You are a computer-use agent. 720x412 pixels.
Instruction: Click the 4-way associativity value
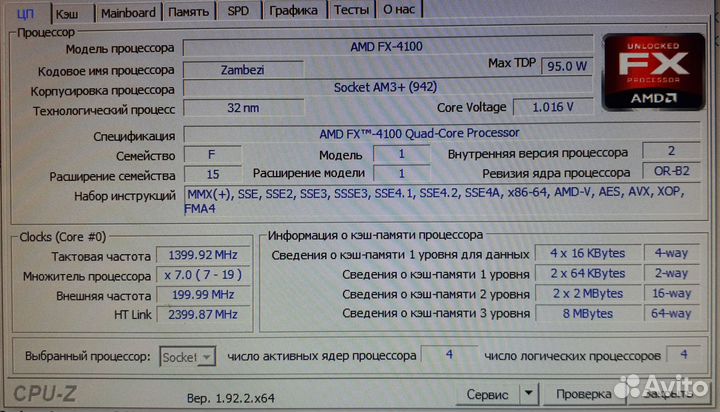[x=671, y=253]
